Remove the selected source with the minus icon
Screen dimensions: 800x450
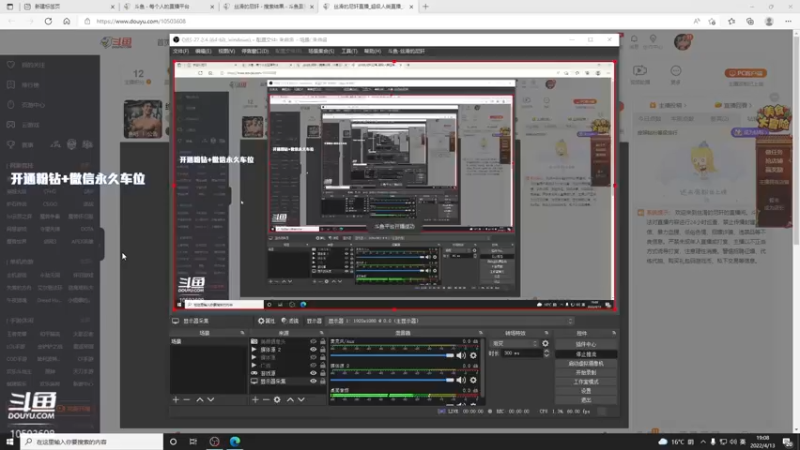[266, 399]
